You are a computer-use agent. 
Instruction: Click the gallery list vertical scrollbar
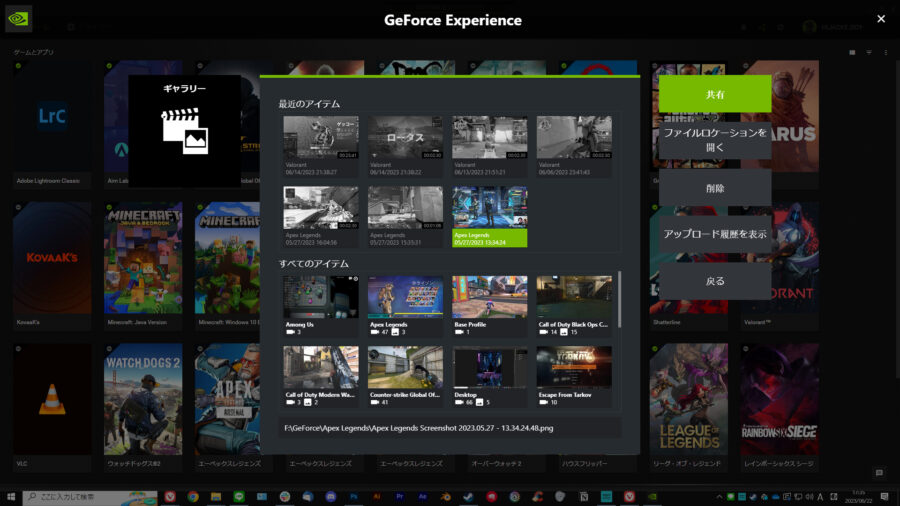[619, 299]
